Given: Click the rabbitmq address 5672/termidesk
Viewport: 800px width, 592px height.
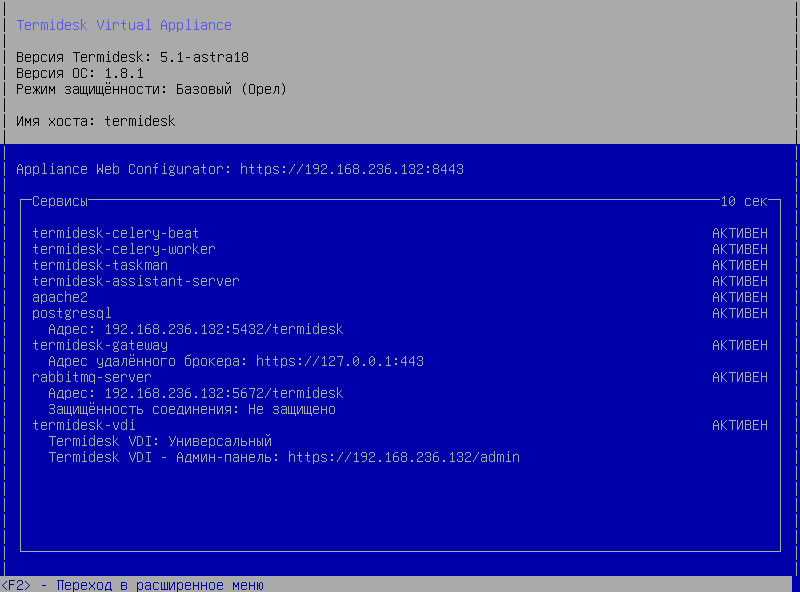Looking at the screenshot, I should coord(224,393).
